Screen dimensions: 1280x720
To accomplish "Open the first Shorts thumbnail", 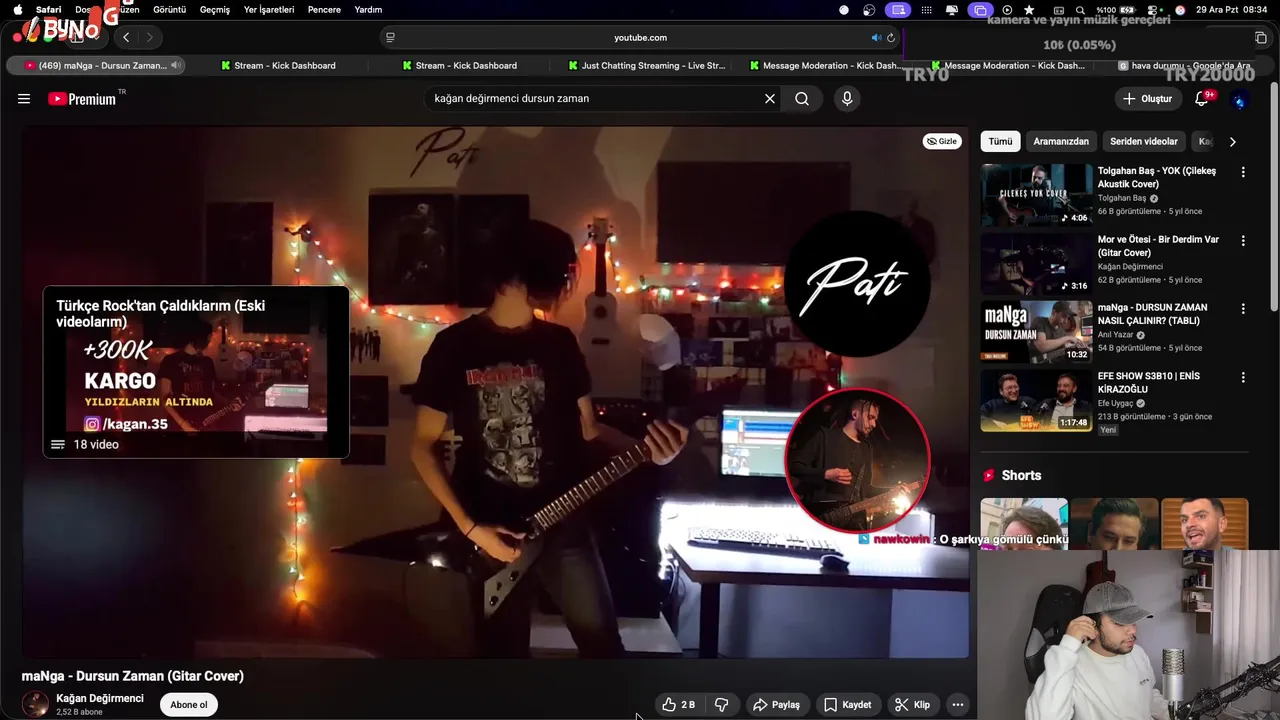I will point(1024,524).
